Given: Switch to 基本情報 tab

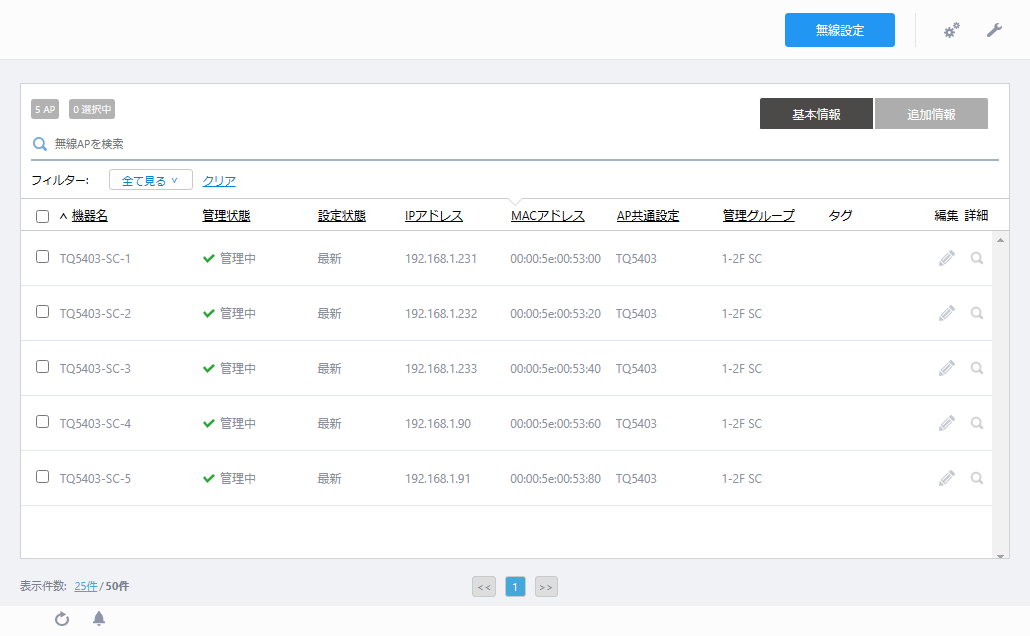Looking at the screenshot, I should (816, 114).
